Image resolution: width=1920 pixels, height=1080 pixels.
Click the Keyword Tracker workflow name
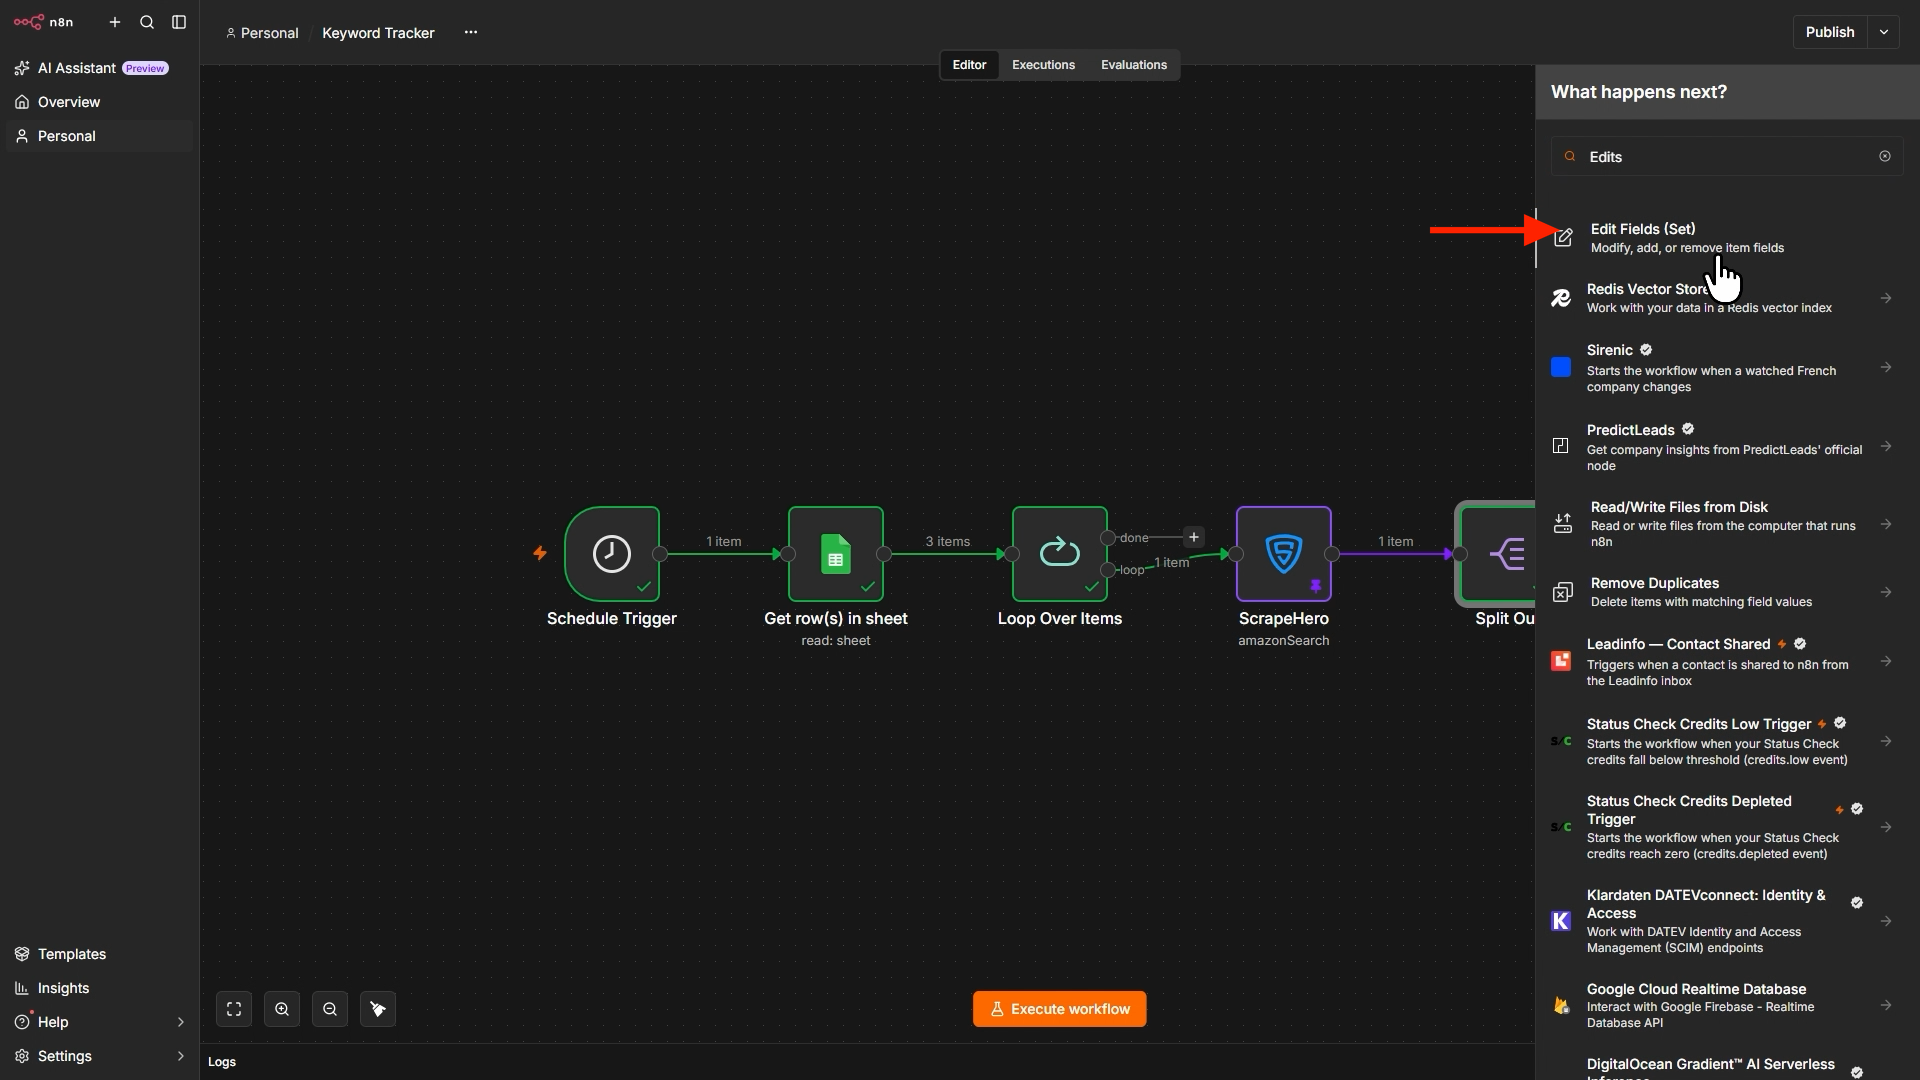pos(378,33)
